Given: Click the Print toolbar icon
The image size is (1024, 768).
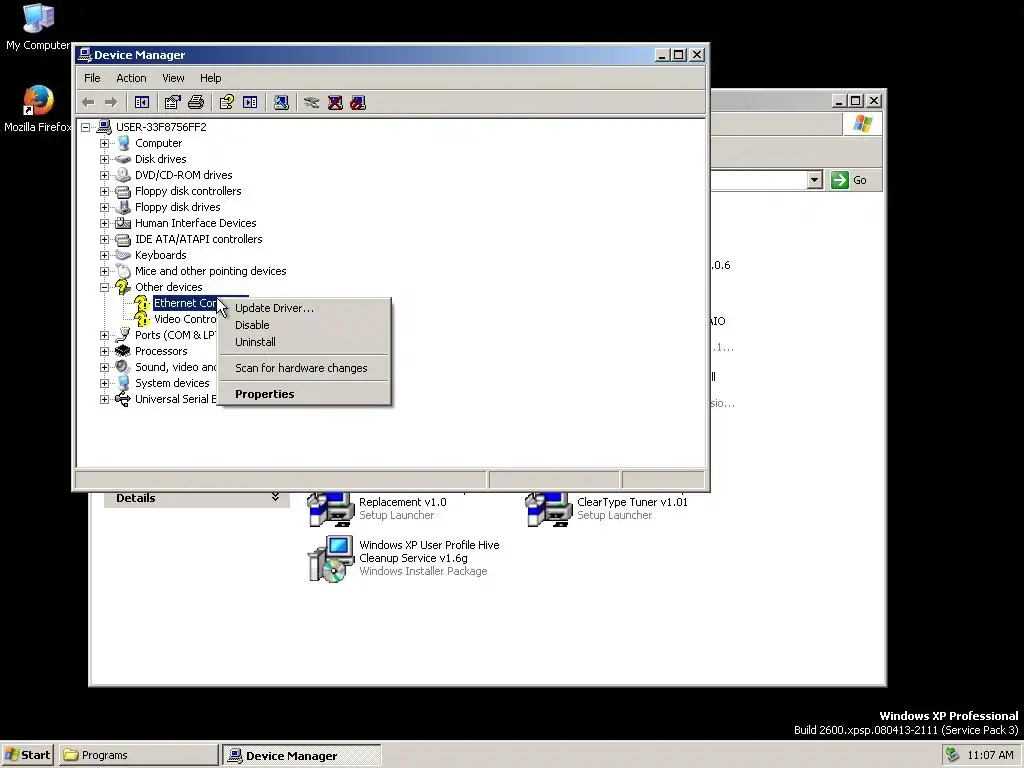Looking at the screenshot, I should coord(196,103).
